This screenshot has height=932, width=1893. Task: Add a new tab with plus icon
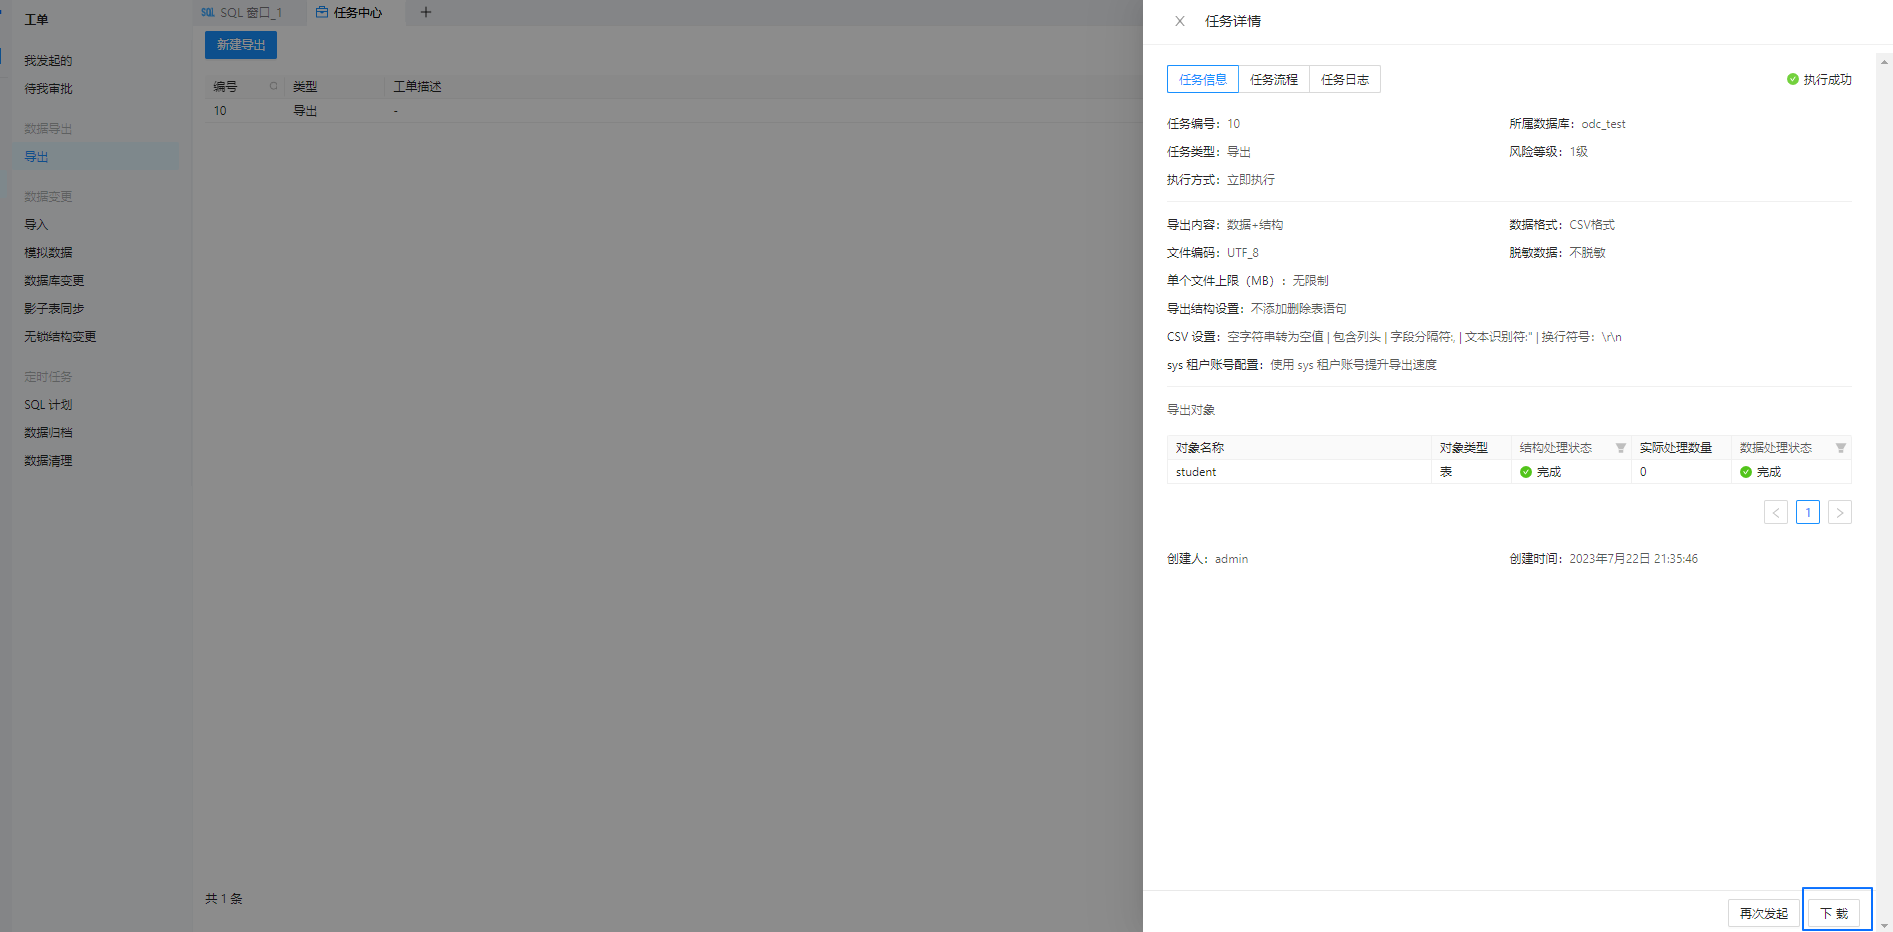click(426, 12)
